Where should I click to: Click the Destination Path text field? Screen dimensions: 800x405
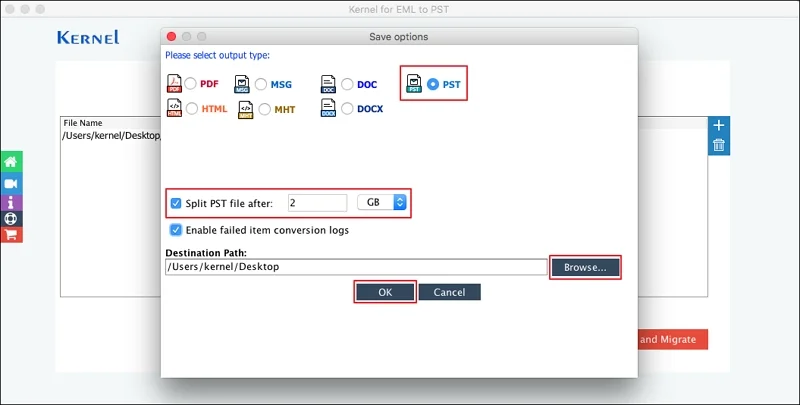[356, 267]
